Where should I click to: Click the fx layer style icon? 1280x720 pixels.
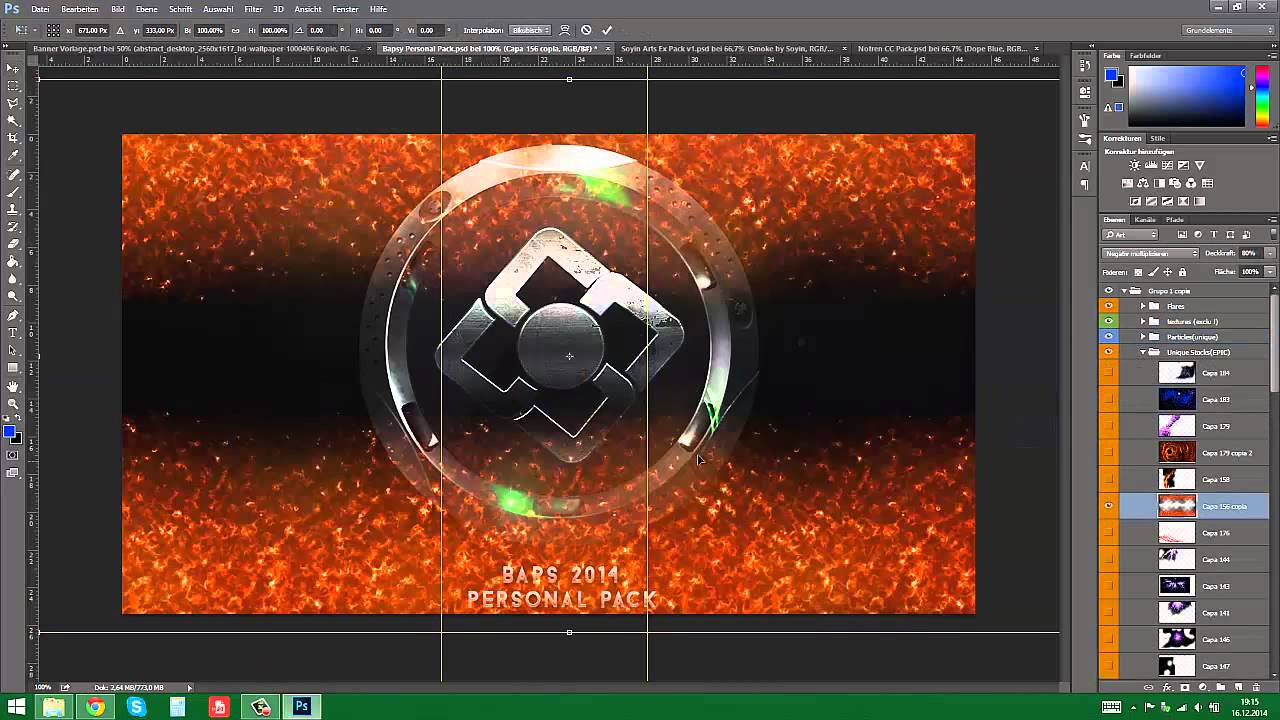click(x=1167, y=688)
